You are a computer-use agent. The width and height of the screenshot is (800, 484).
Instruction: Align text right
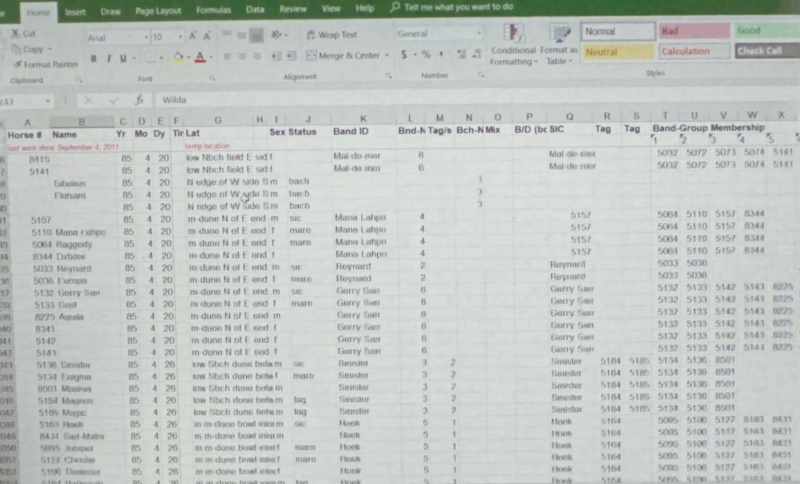257,56
